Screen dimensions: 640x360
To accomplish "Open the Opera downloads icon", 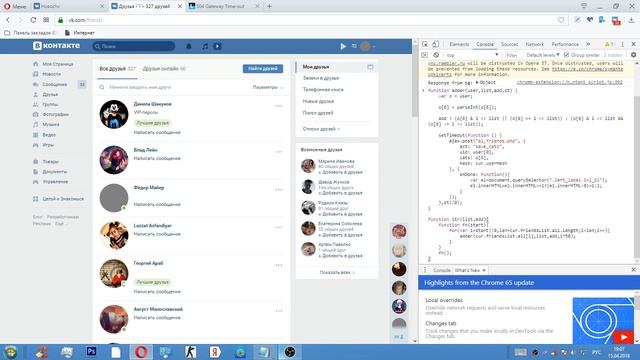I will 631,20.
